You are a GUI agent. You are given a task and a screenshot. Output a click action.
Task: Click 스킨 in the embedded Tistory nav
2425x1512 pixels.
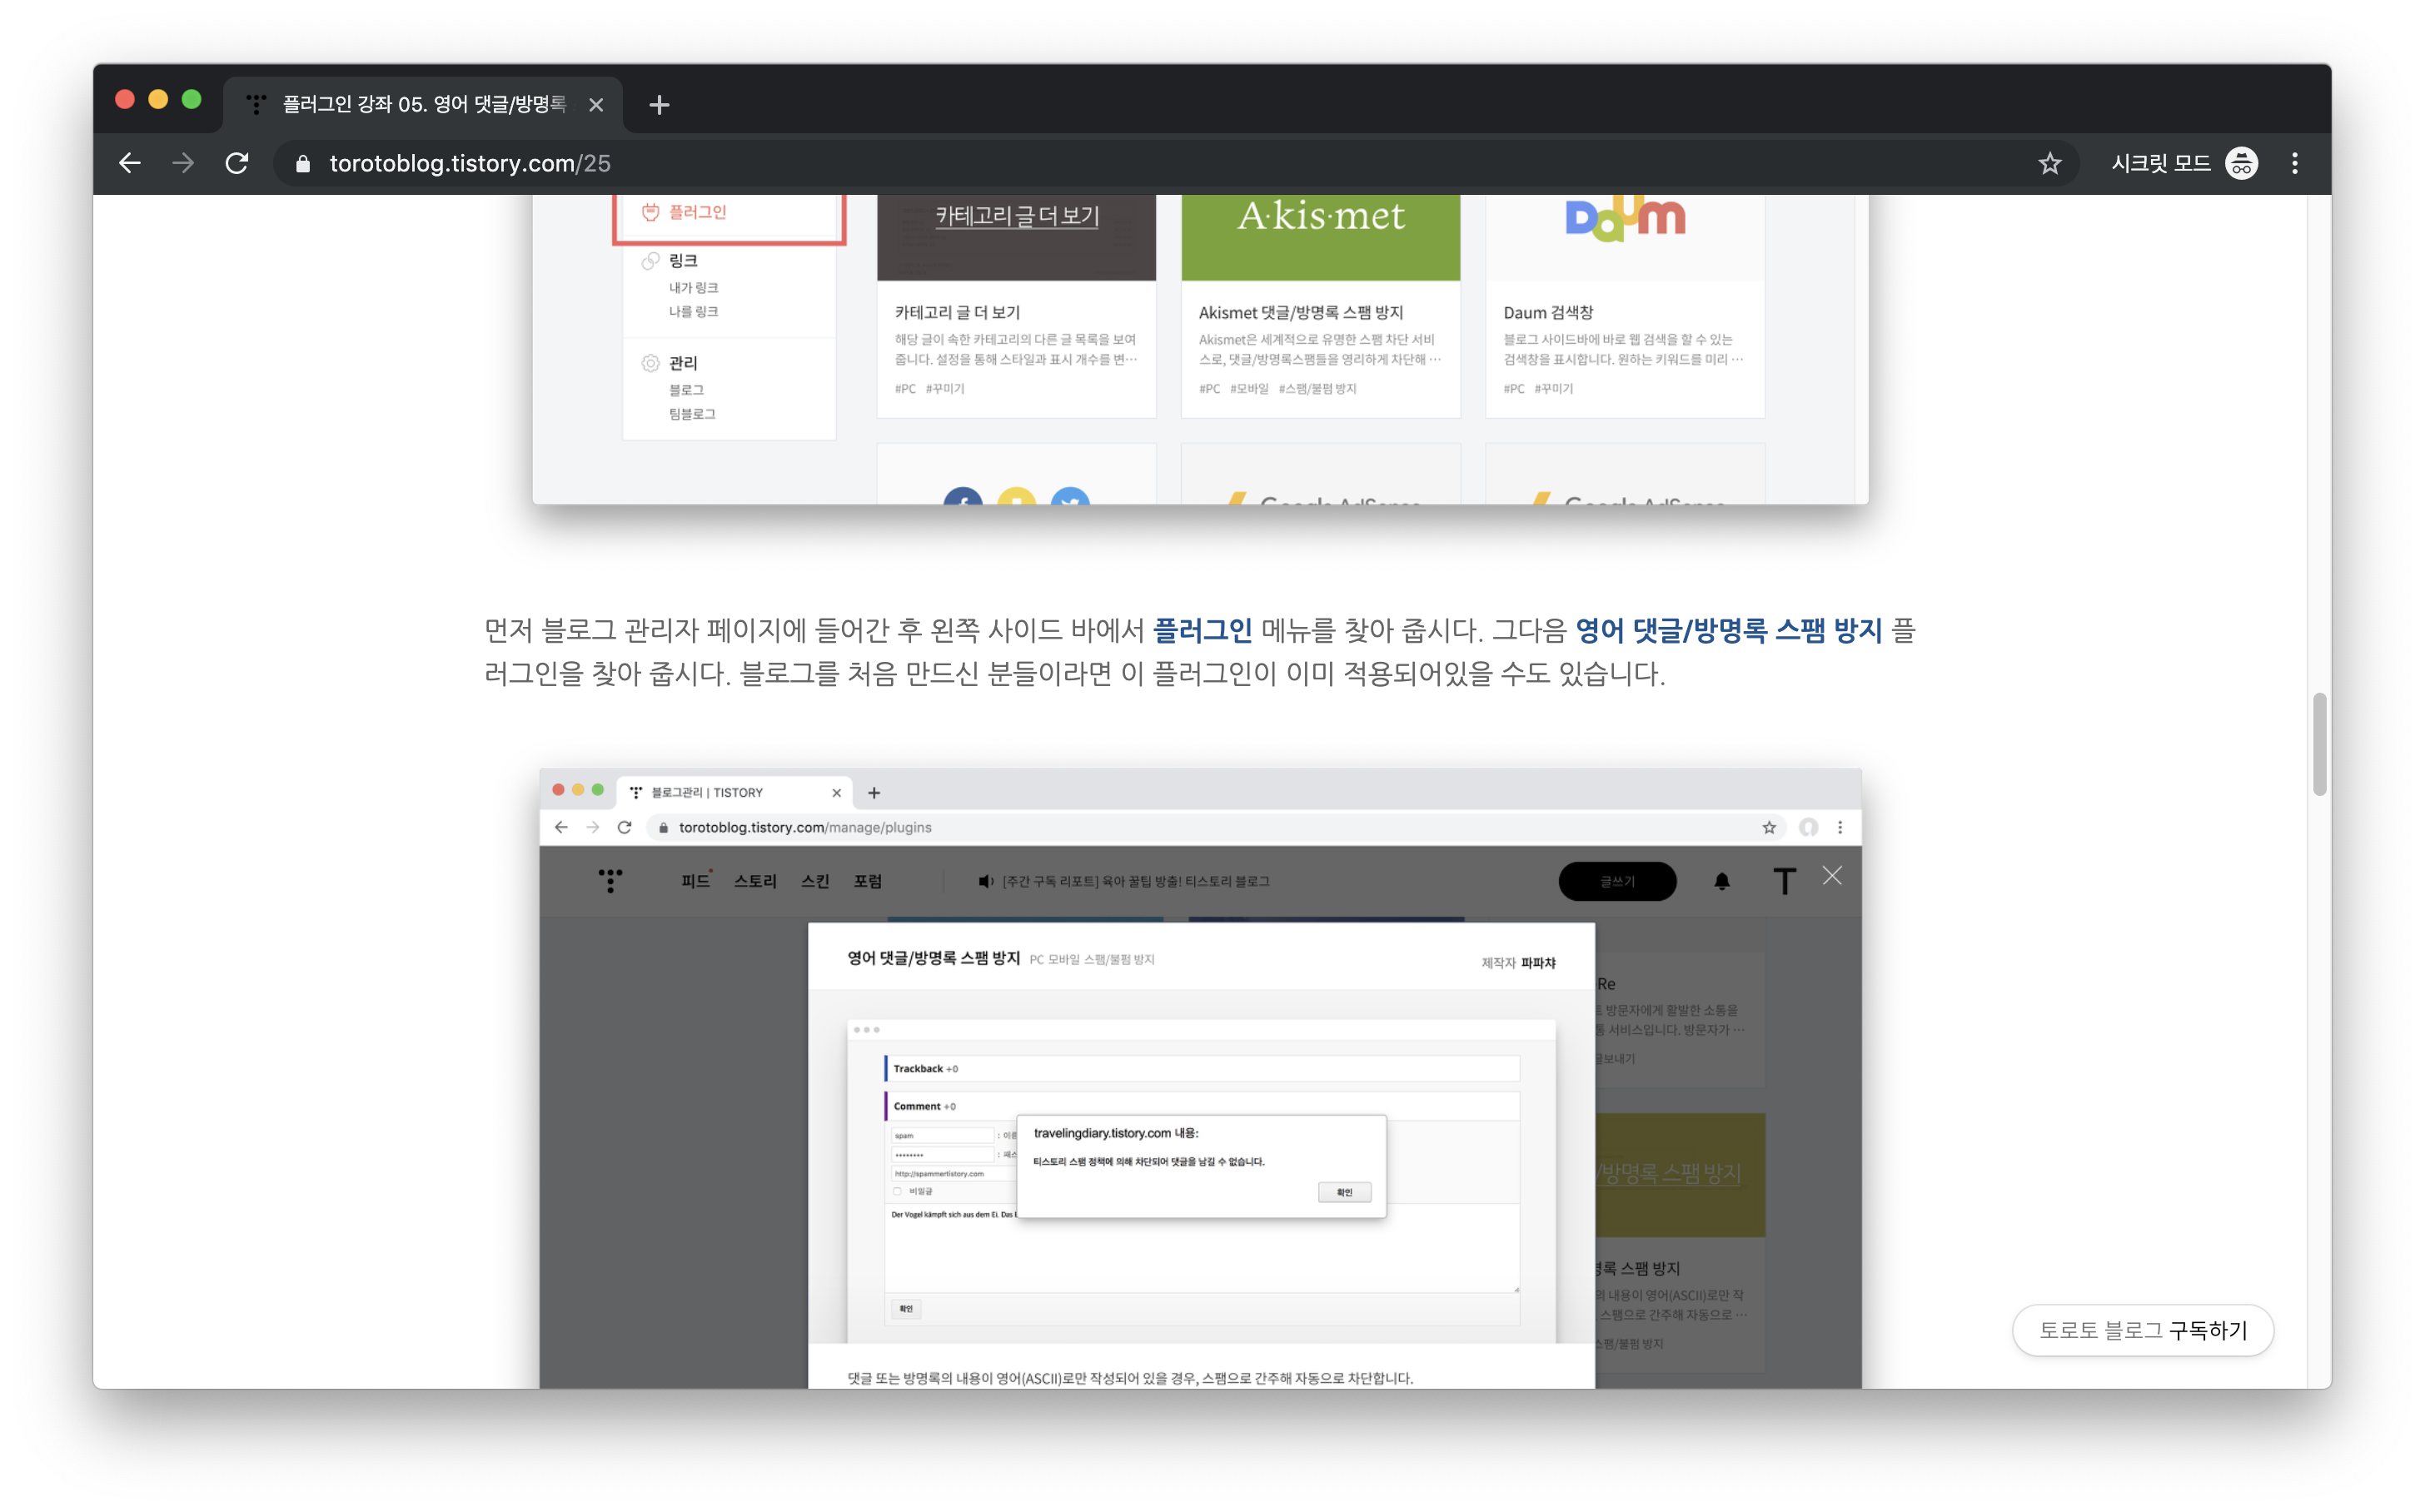[x=815, y=881]
